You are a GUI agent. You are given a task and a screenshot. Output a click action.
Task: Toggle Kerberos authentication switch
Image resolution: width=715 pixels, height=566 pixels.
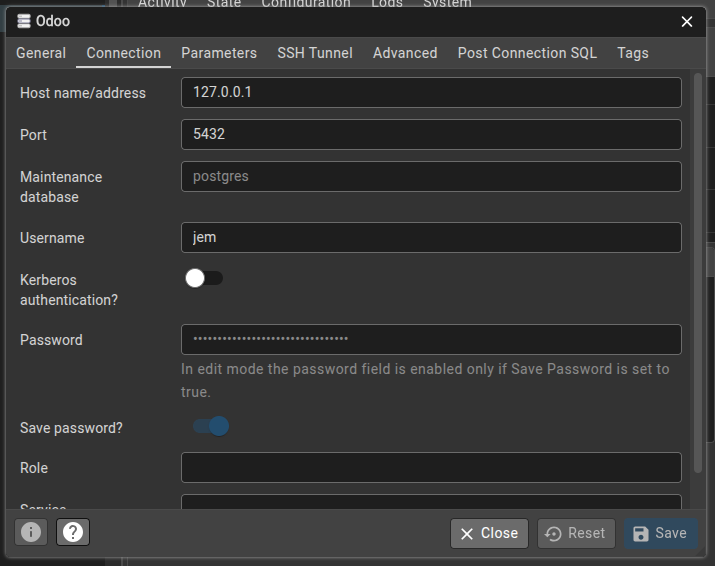point(204,278)
